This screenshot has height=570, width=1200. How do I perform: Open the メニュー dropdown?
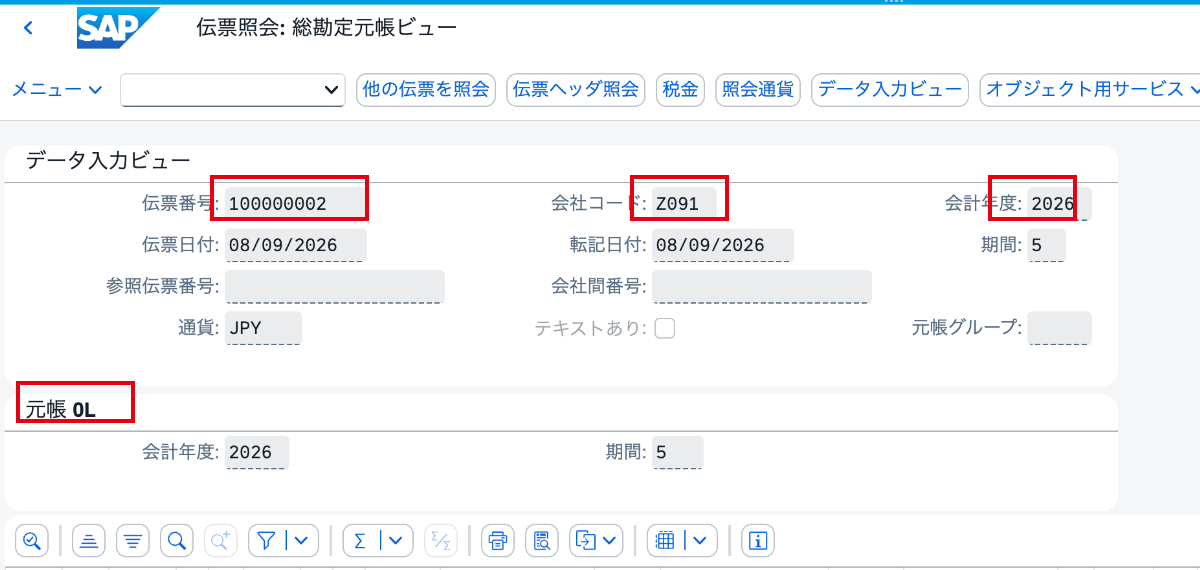(x=57, y=89)
